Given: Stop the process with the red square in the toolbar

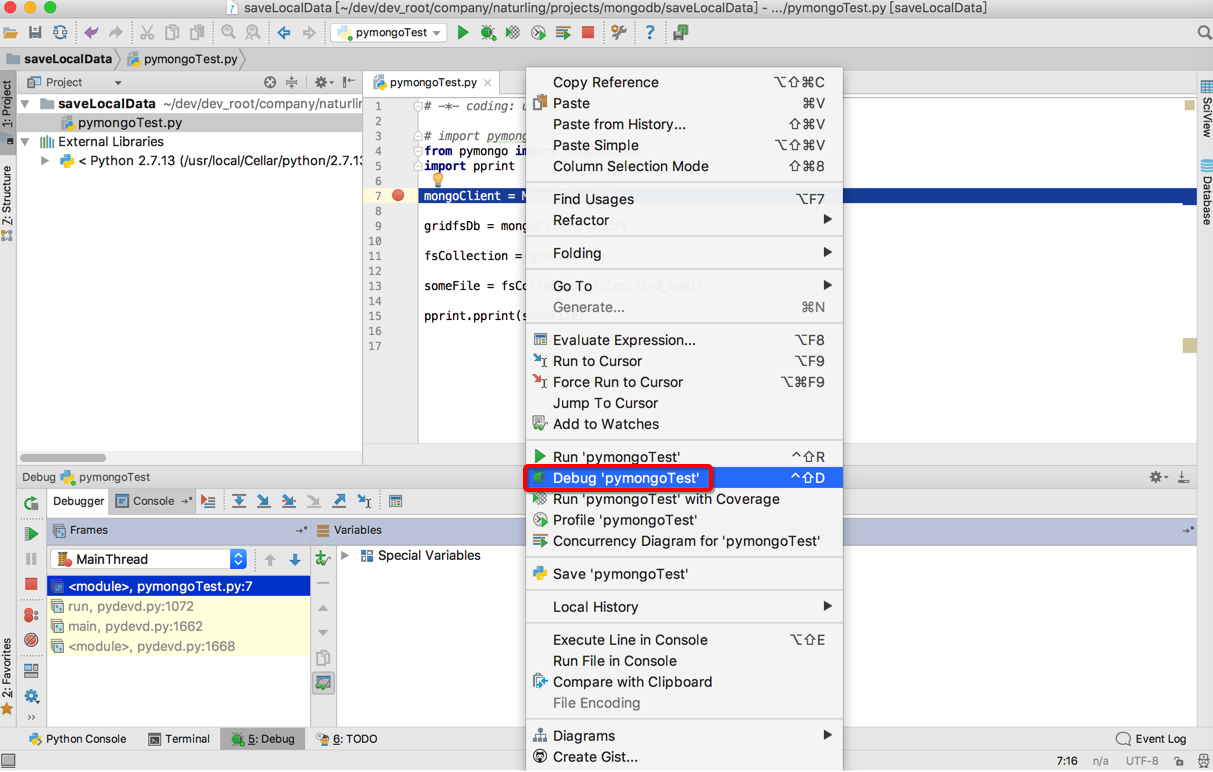Looking at the screenshot, I should [588, 33].
